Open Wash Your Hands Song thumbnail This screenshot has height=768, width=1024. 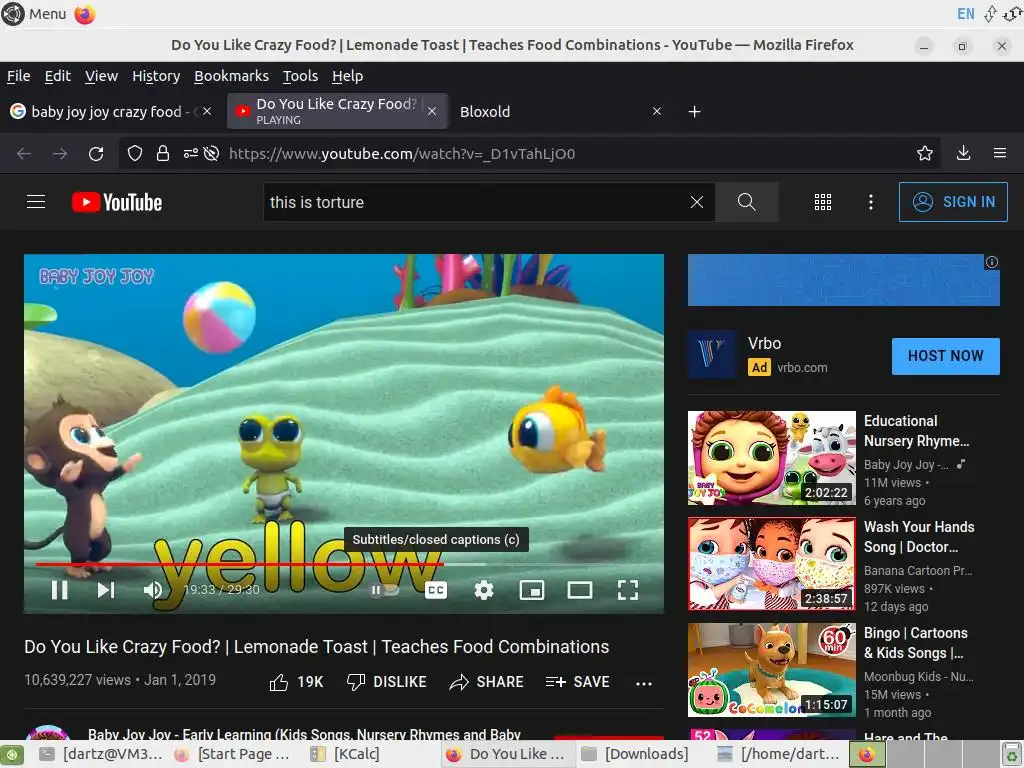(771, 564)
